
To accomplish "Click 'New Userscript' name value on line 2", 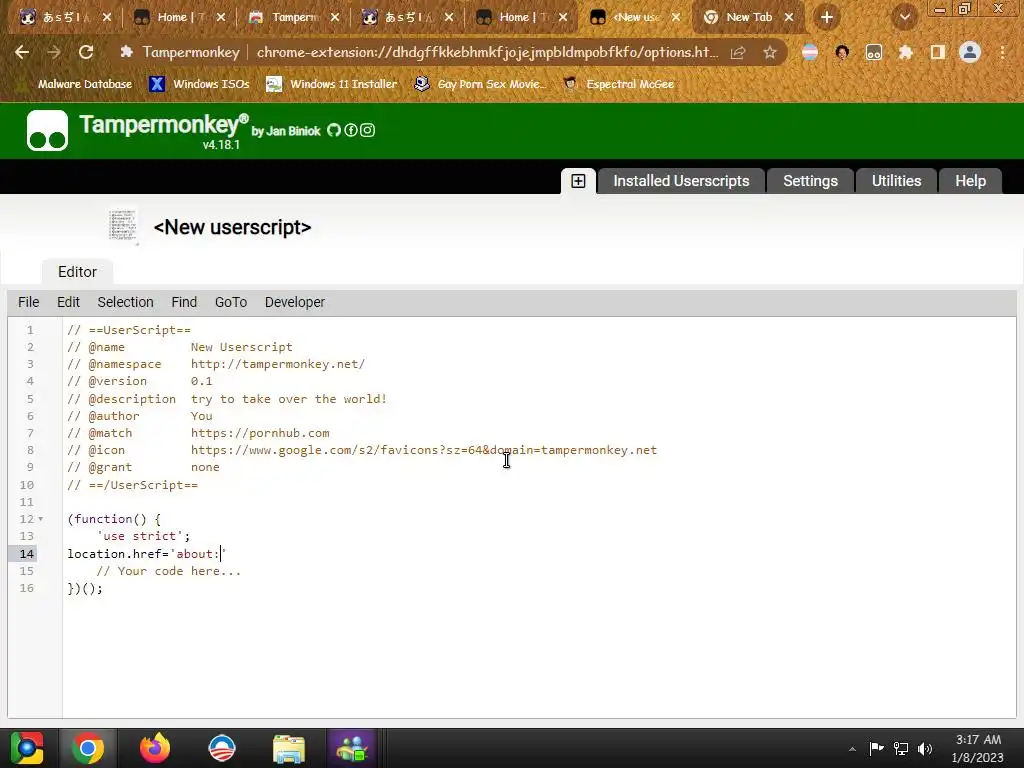I will 242,347.
